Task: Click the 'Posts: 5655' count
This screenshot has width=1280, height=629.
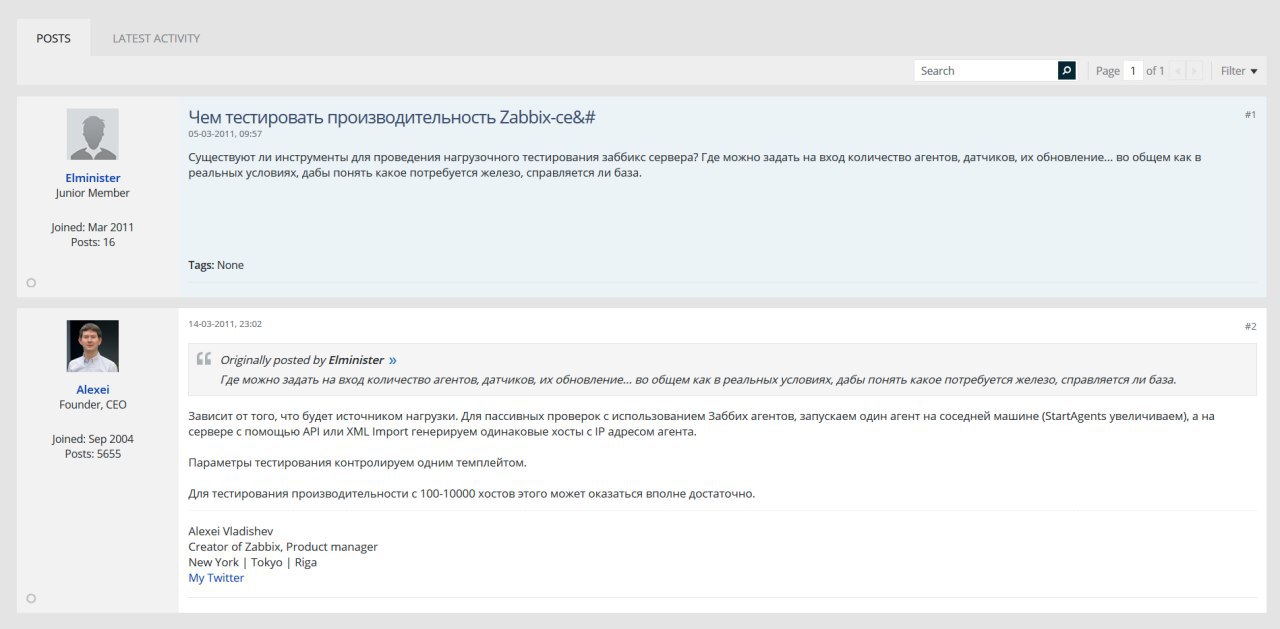Action: [x=93, y=454]
